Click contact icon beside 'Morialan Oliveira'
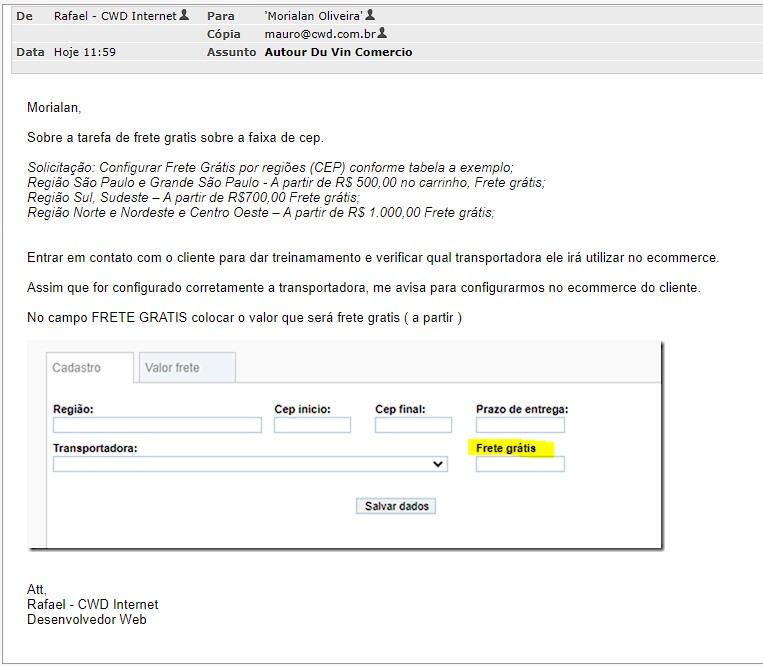 pos(370,15)
